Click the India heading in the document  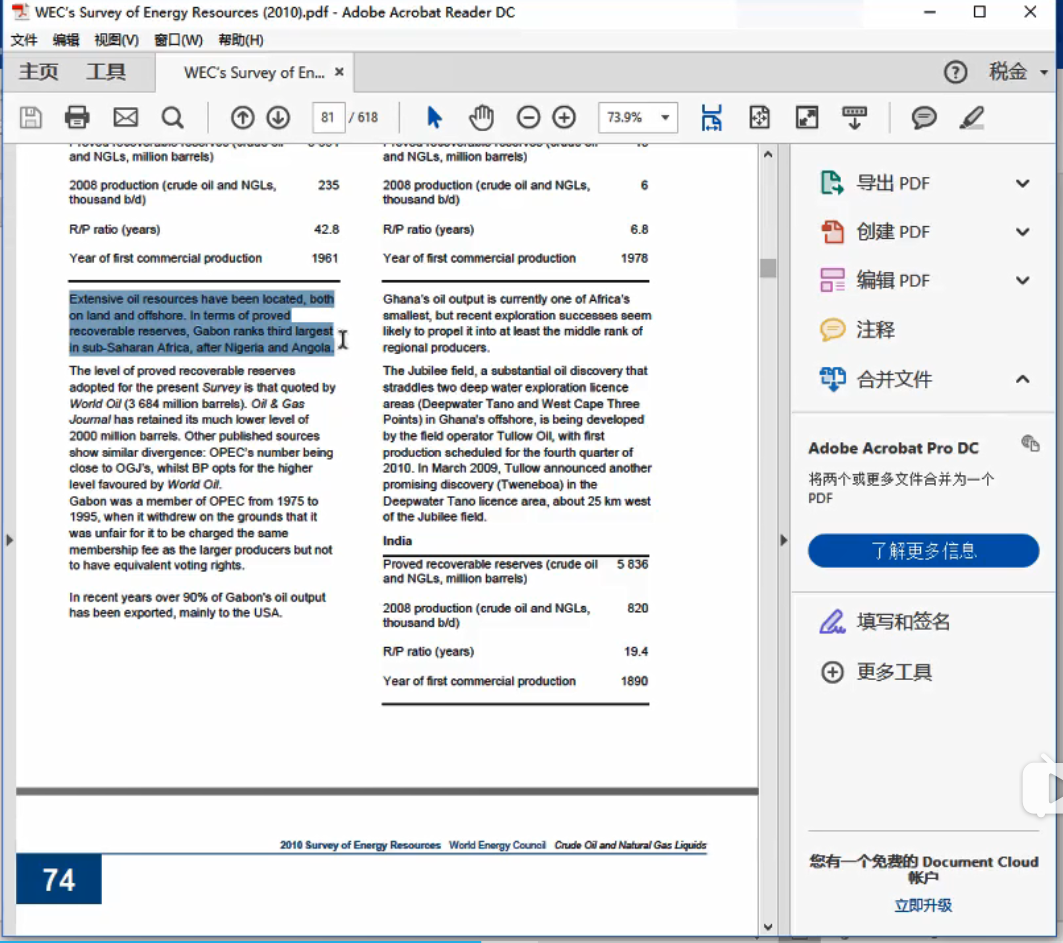pos(397,541)
